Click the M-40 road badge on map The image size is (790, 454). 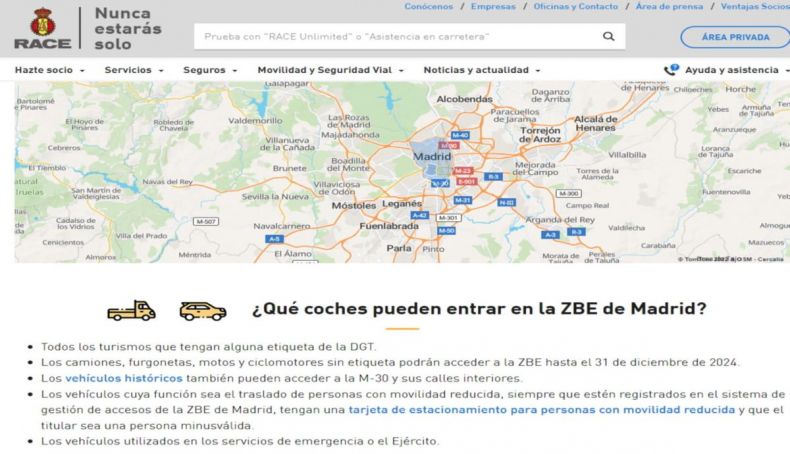pyautogui.click(x=460, y=135)
